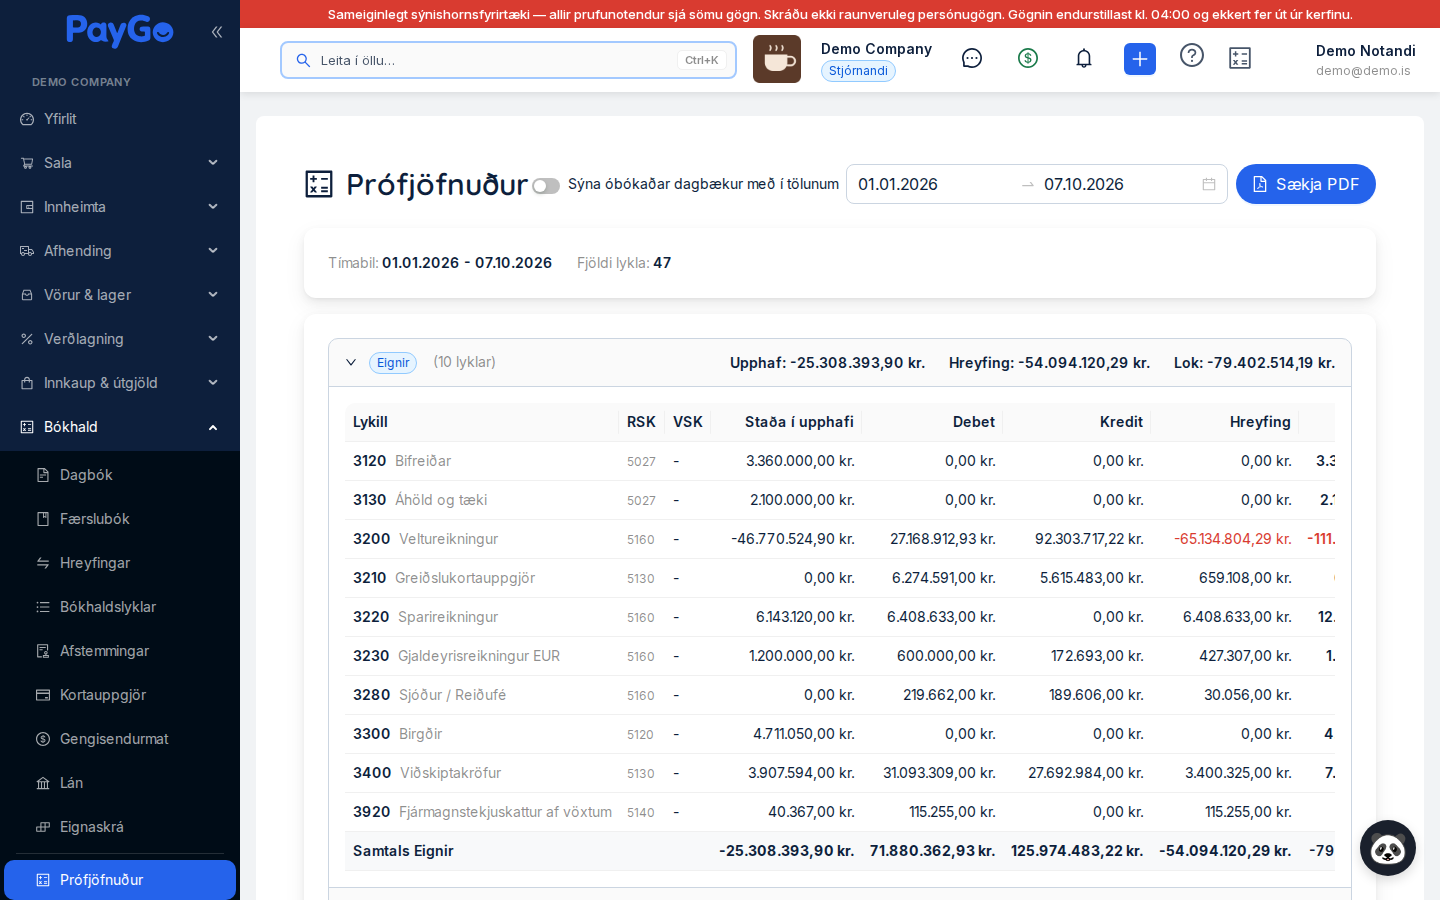Click account 3200 Veltureikningur row
The image size is (1440, 900).
[840, 539]
